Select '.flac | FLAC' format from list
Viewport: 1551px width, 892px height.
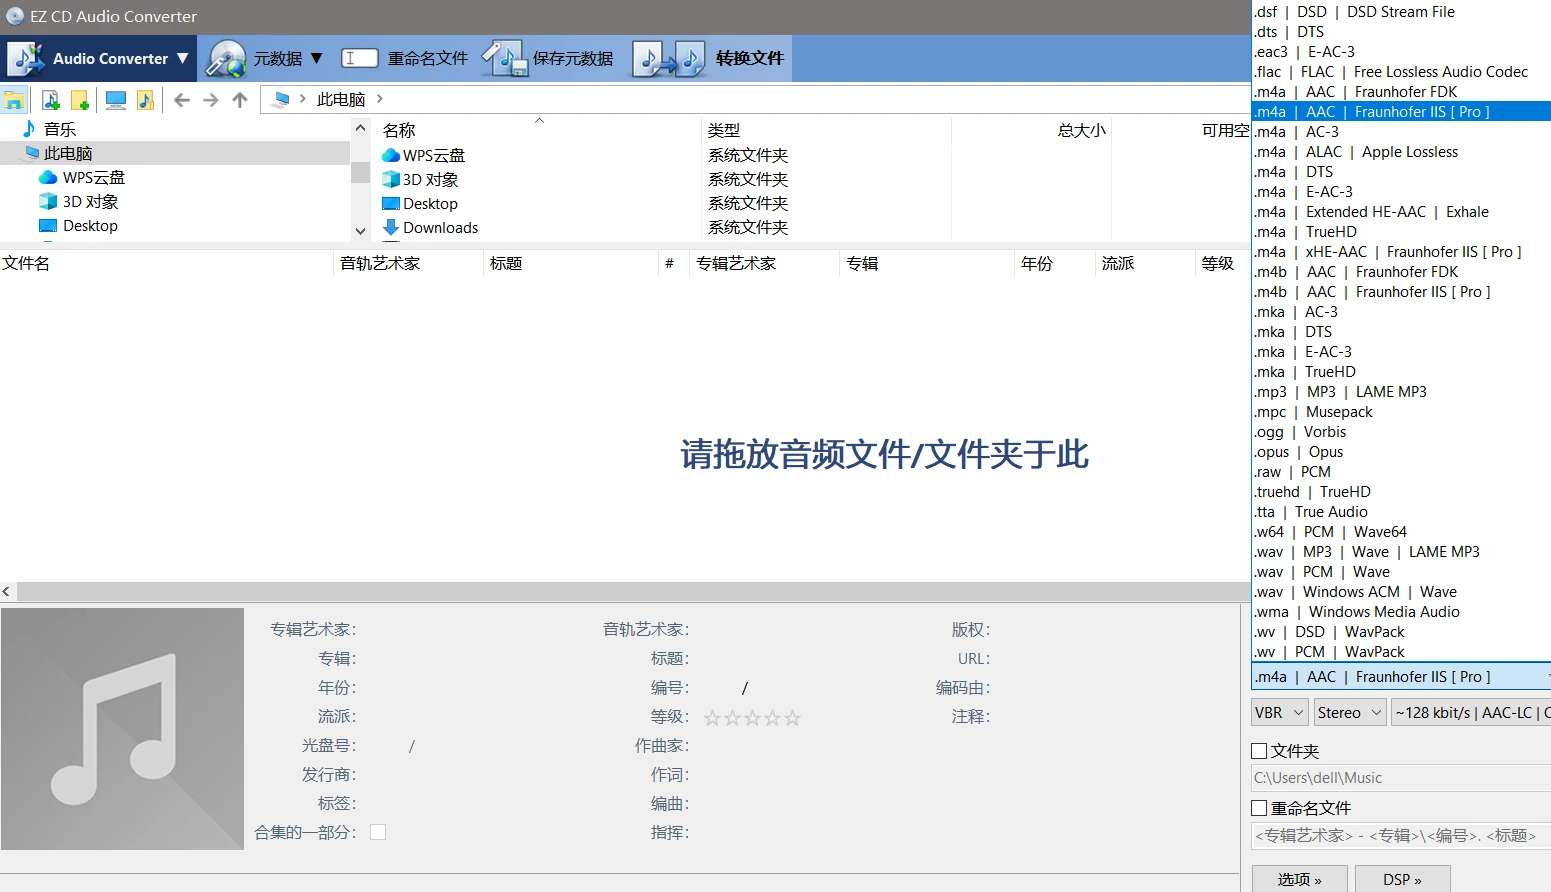tap(1390, 72)
